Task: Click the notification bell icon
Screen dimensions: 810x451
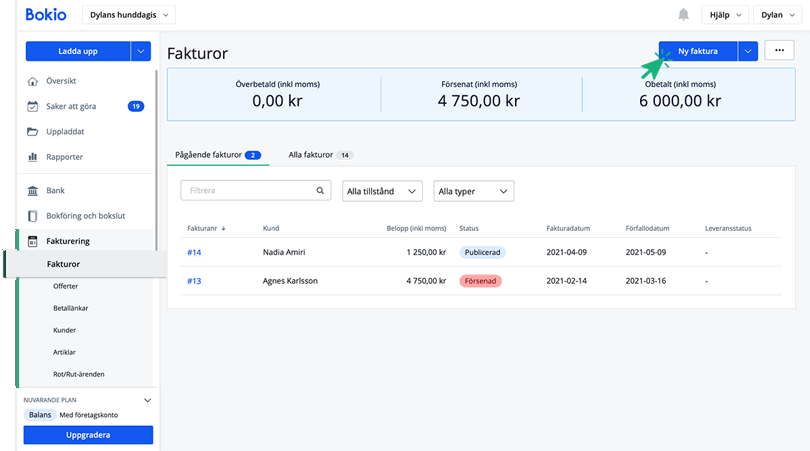Action: point(684,15)
